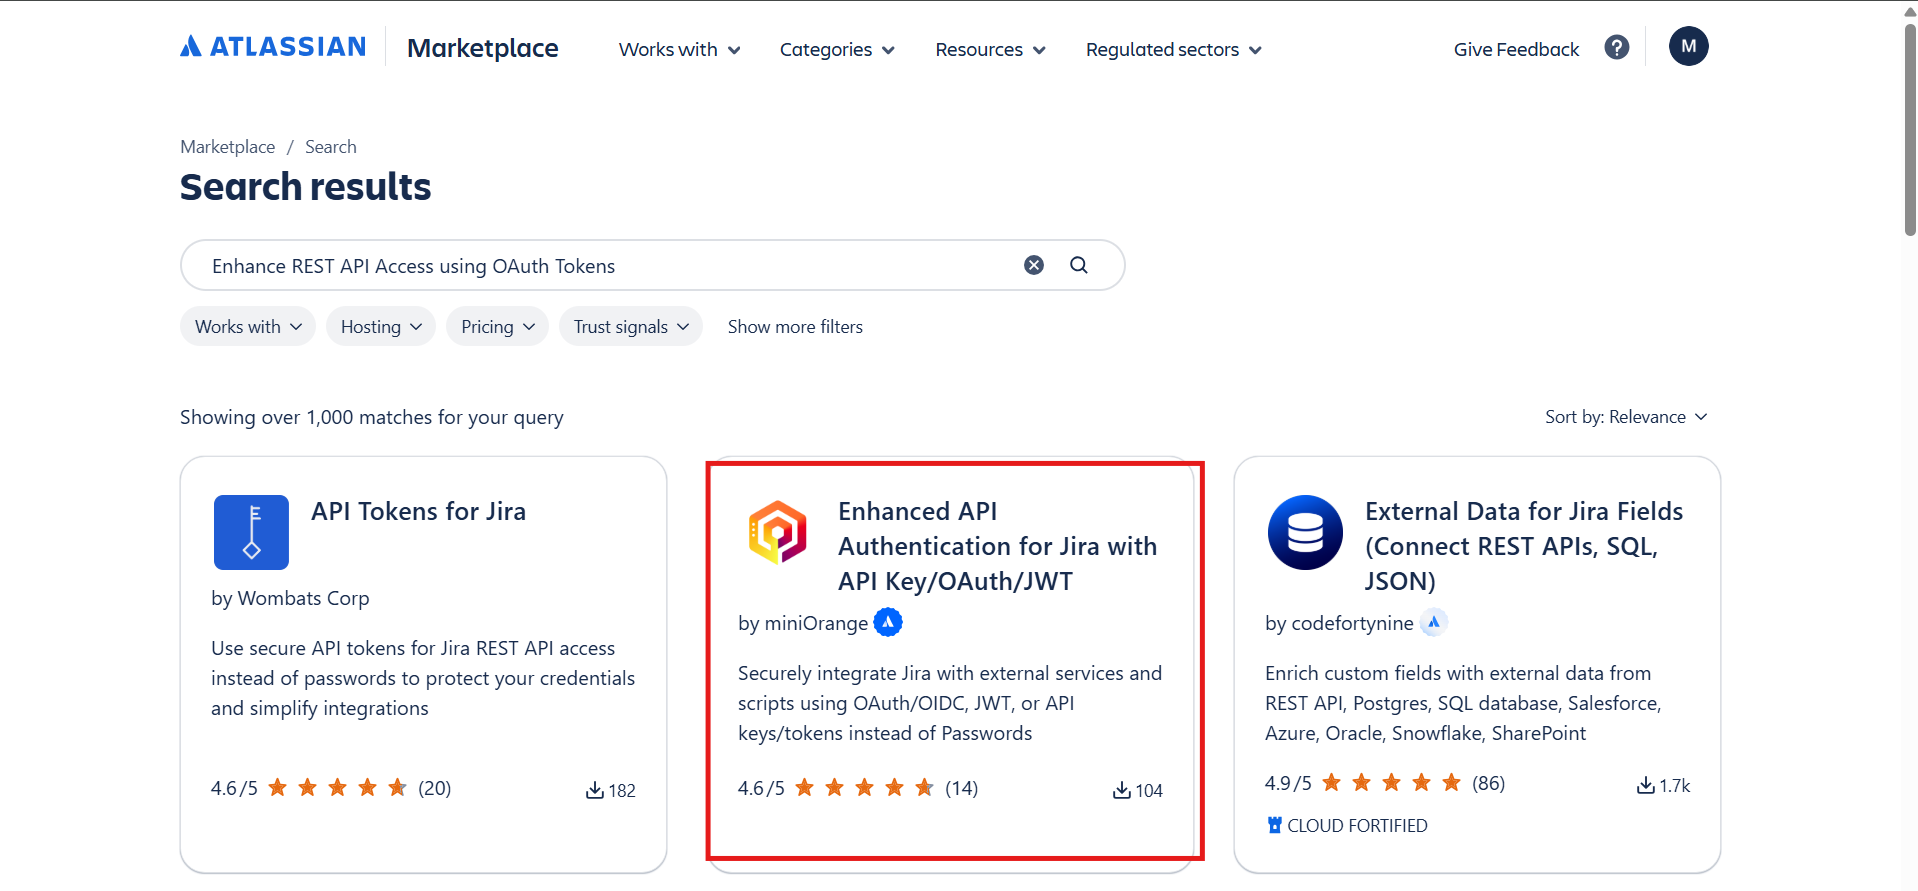This screenshot has height=891, width=1918.
Task: Click the star rating of Enhanced API Authentication
Action: [x=864, y=788]
